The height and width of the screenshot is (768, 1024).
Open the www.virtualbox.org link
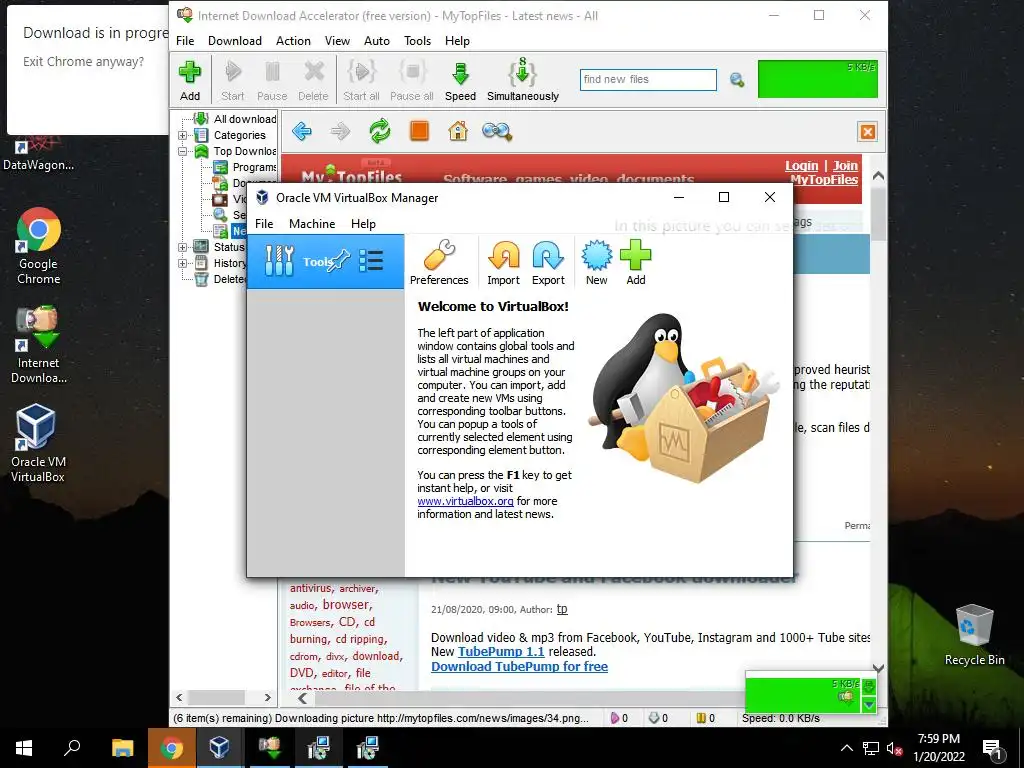(x=466, y=502)
